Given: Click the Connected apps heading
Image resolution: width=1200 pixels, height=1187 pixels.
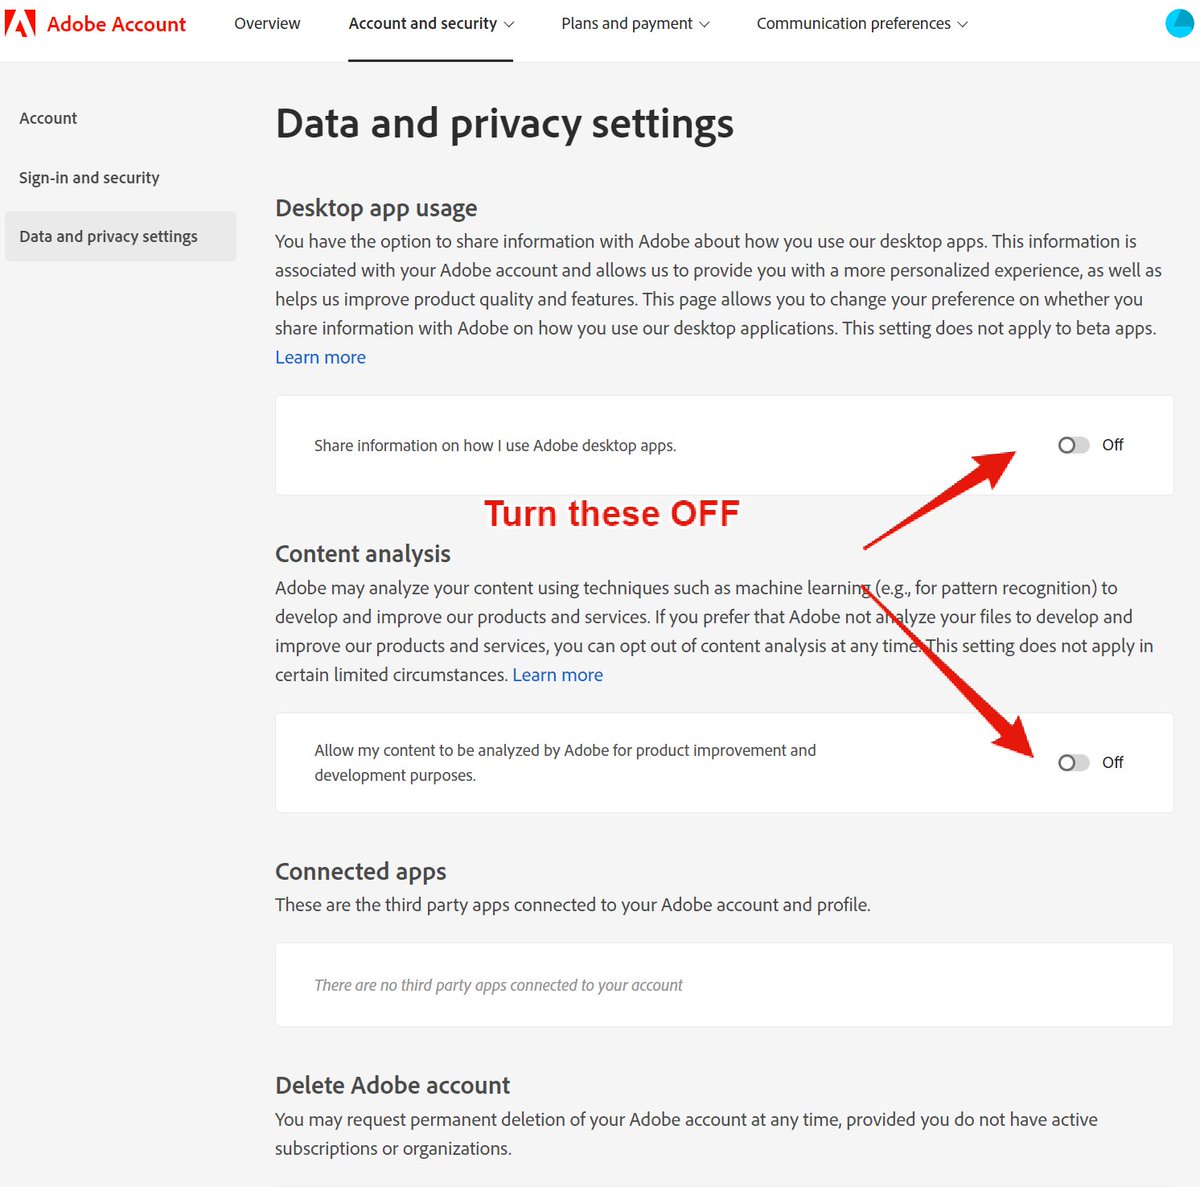Looking at the screenshot, I should (361, 872).
